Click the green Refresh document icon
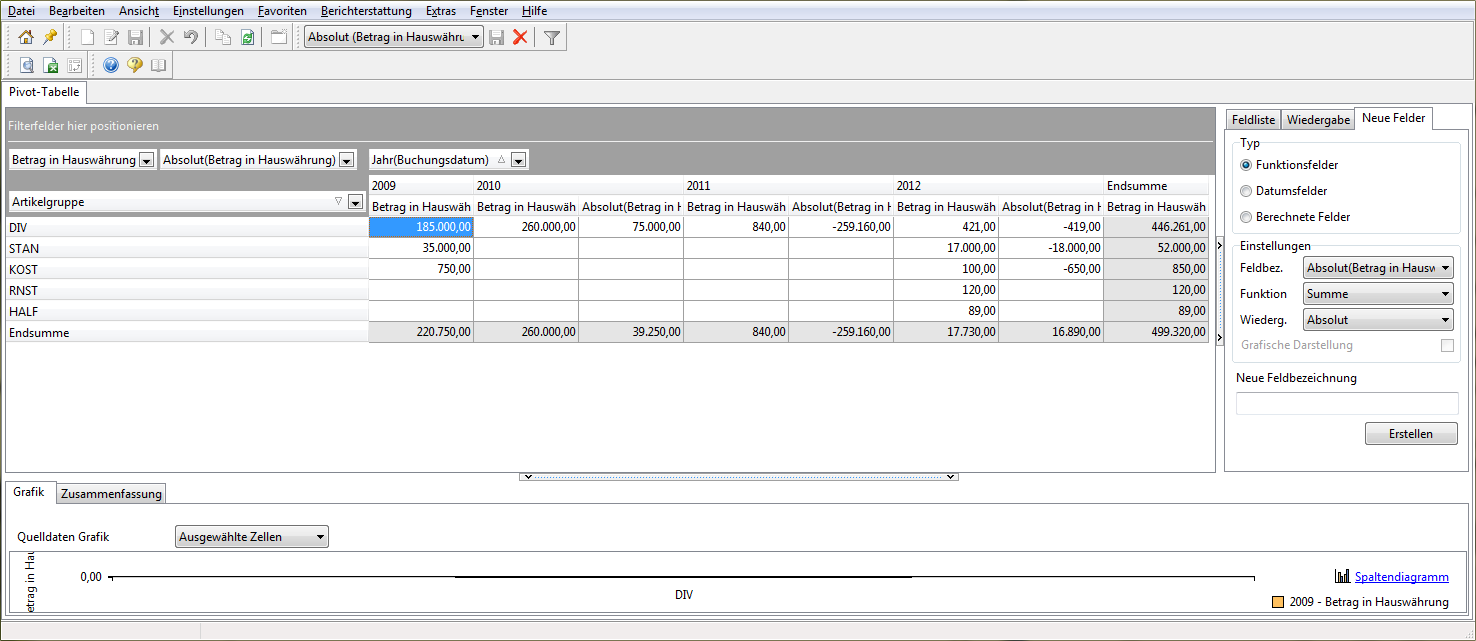The image size is (1476, 641). pos(247,37)
